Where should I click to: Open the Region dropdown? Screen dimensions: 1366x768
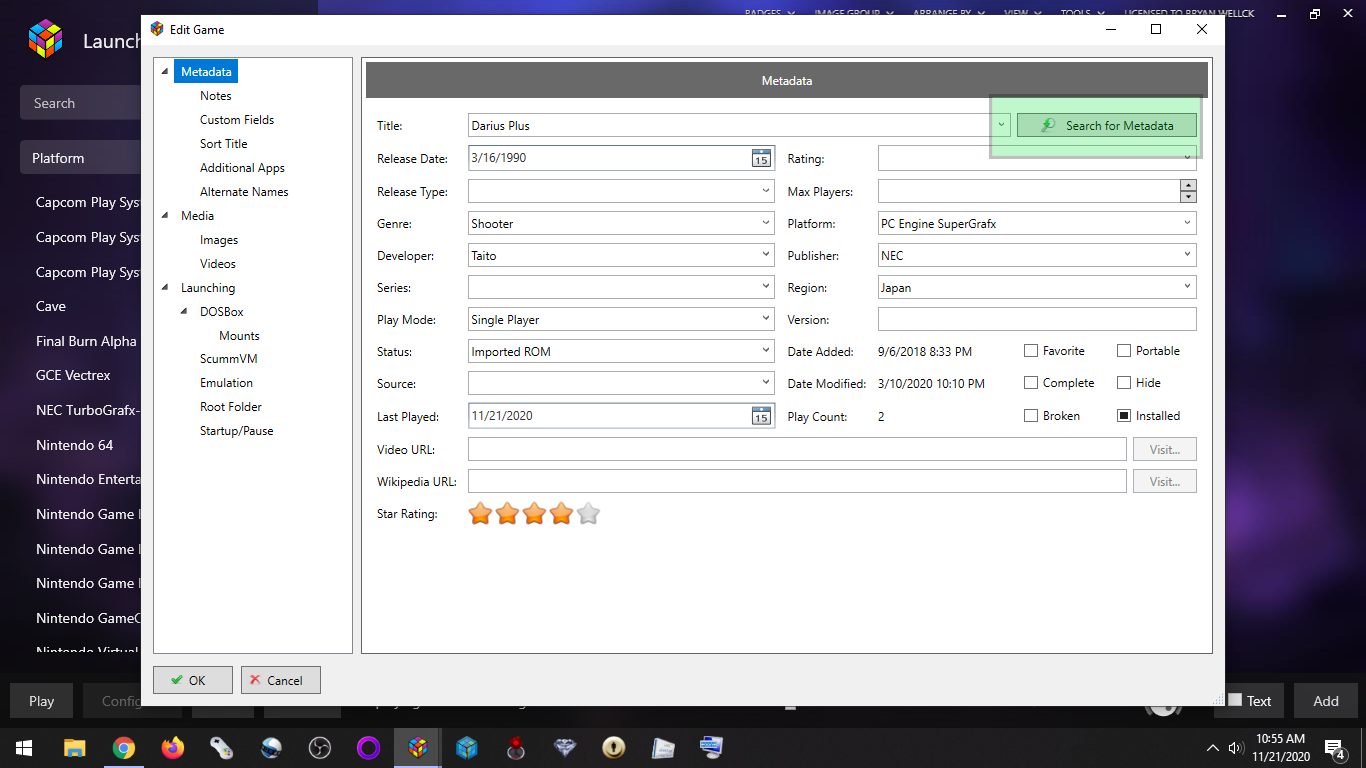pyautogui.click(x=1188, y=287)
